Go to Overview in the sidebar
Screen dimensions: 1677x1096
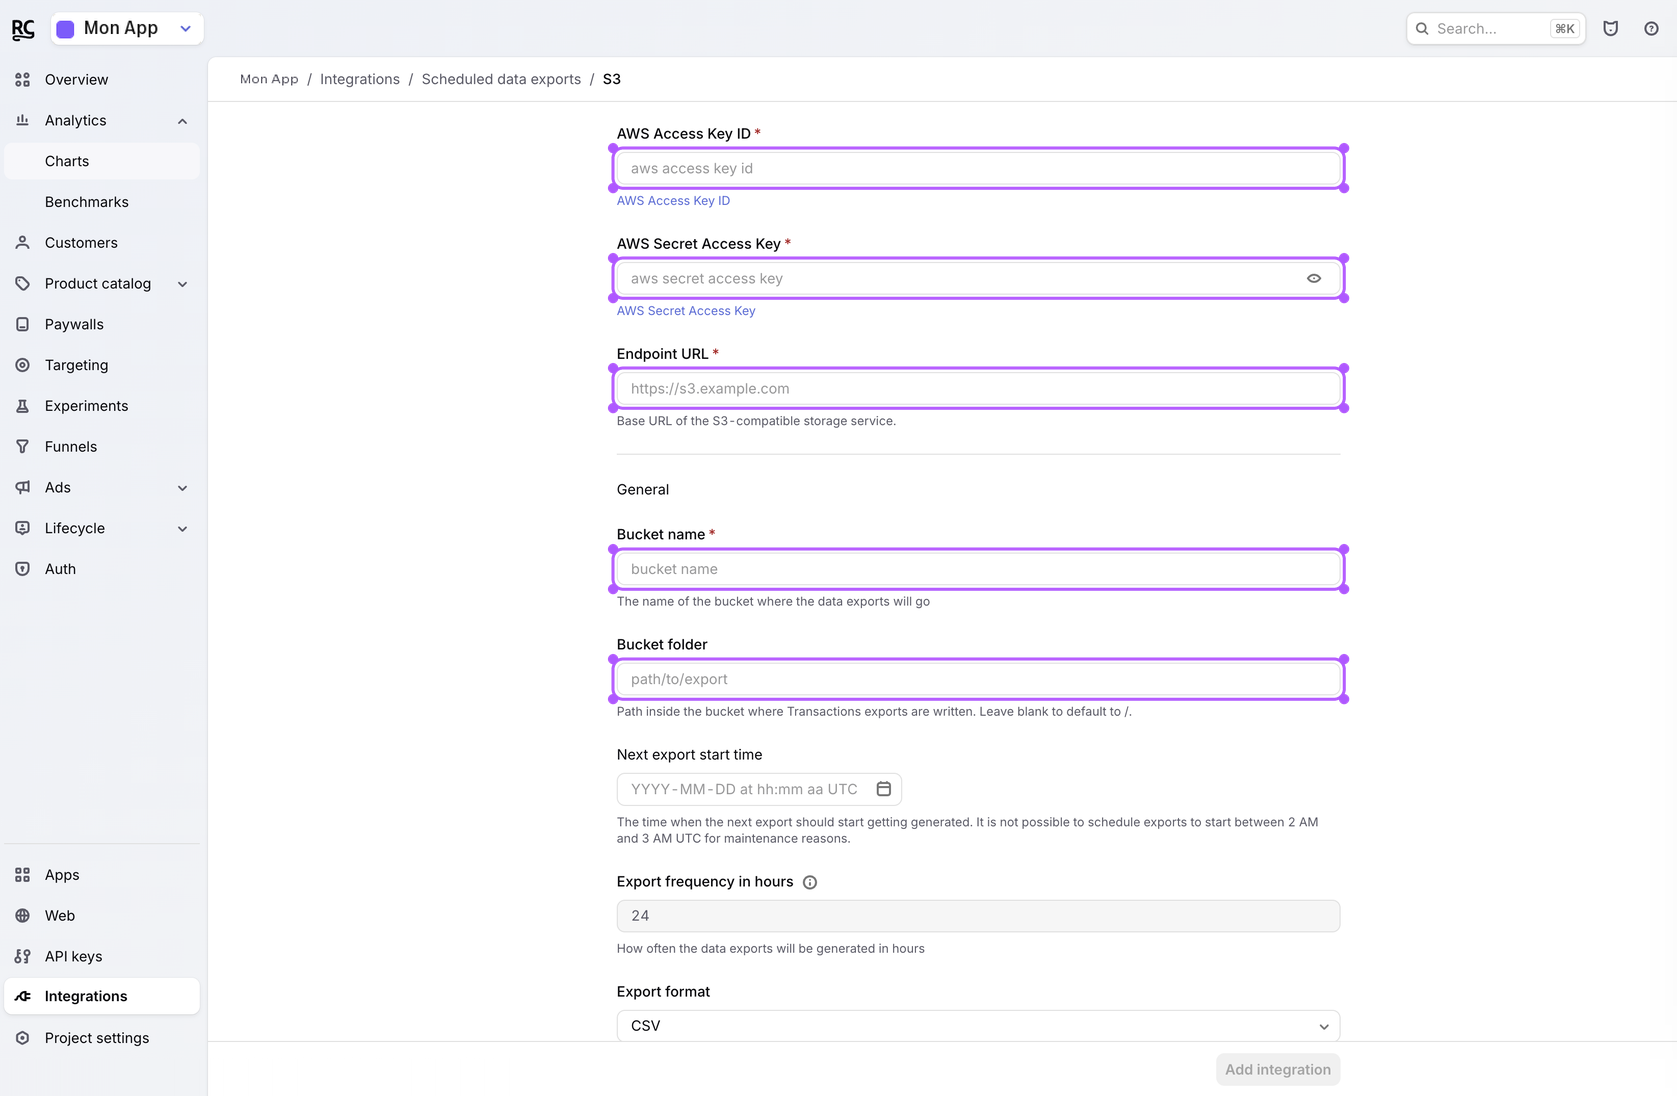coord(102,80)
